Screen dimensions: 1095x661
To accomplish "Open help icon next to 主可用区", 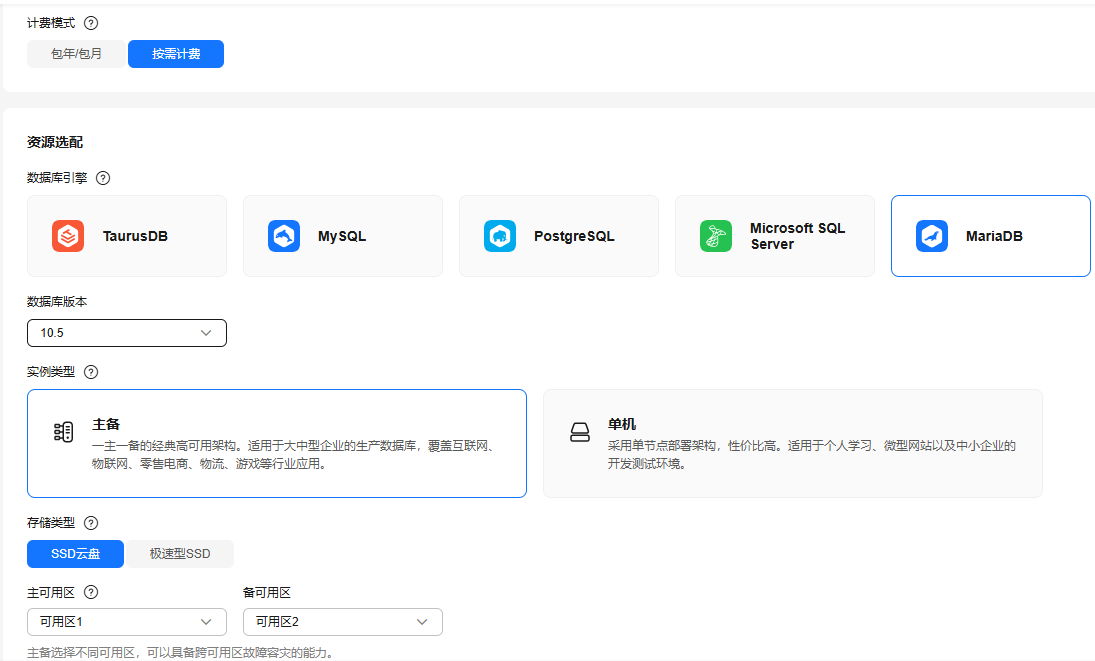I will click(91, 592).
